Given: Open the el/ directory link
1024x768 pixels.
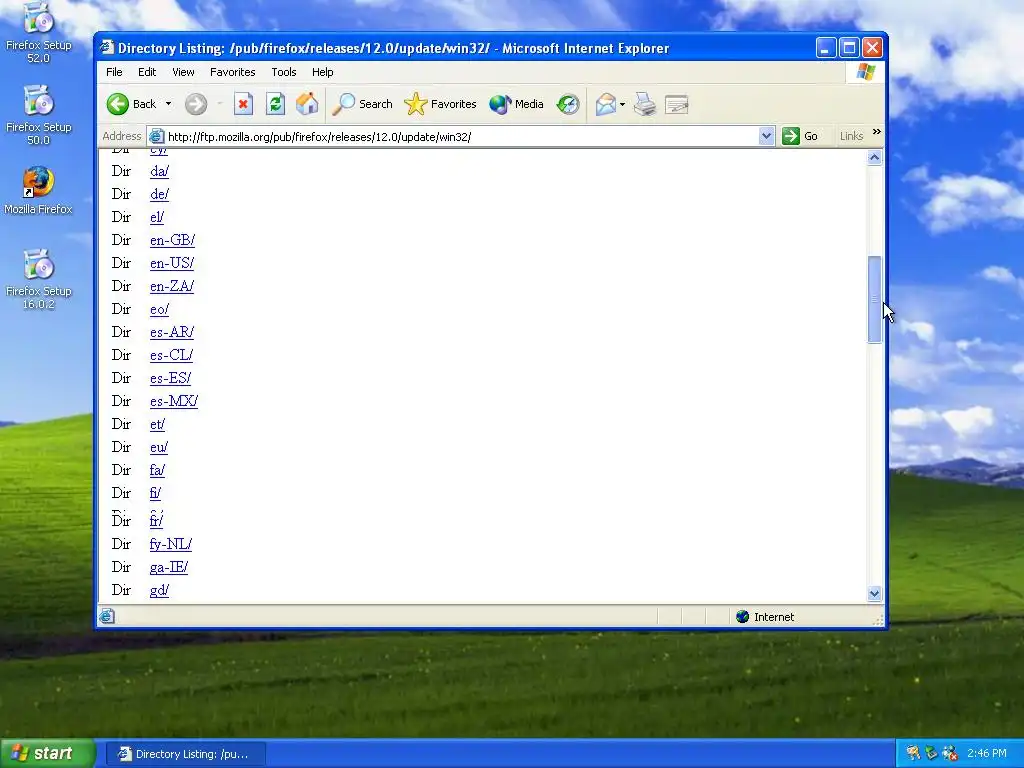Looking at the screenshot, I should 157,217.
